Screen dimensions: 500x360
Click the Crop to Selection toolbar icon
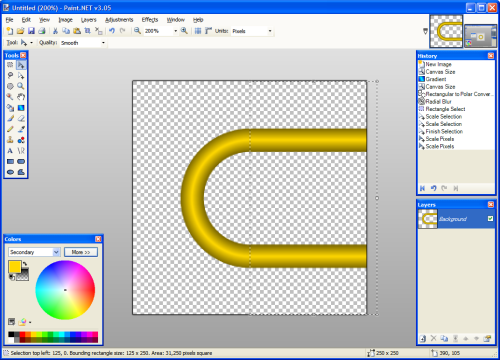point(87,31)
